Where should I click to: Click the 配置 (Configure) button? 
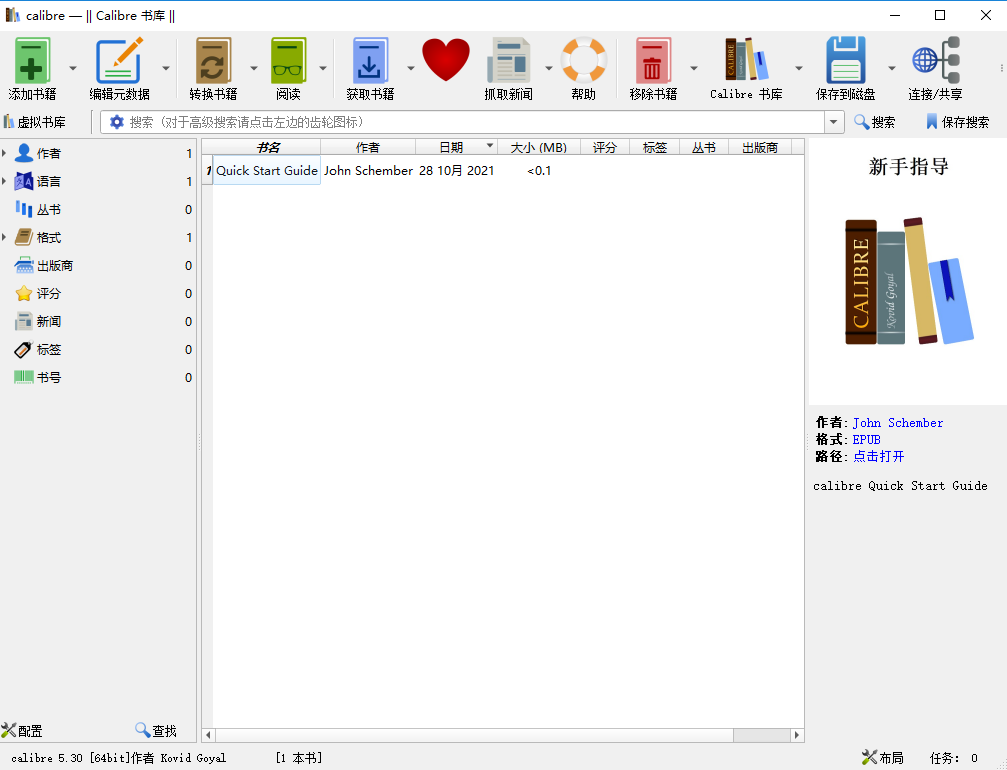click(22, 731)
